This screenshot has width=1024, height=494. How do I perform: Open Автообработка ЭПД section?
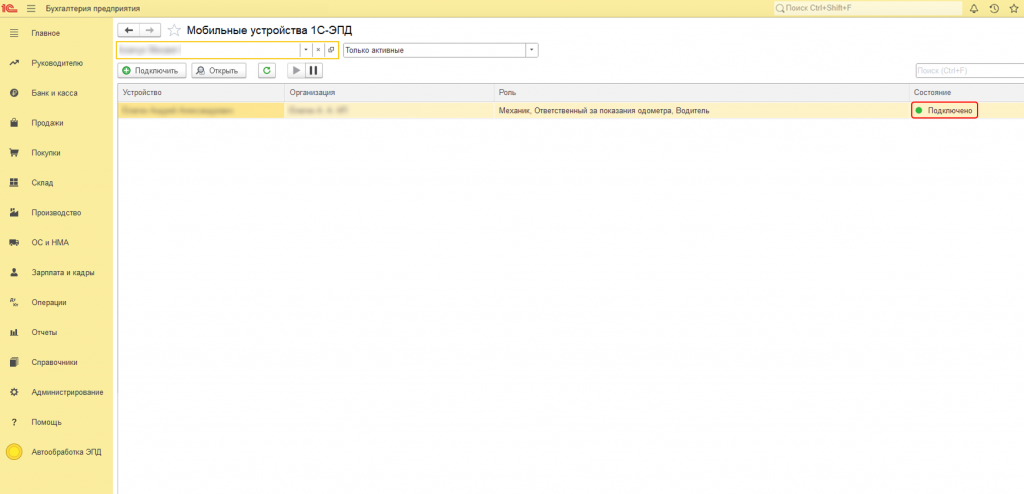point(66,452)
